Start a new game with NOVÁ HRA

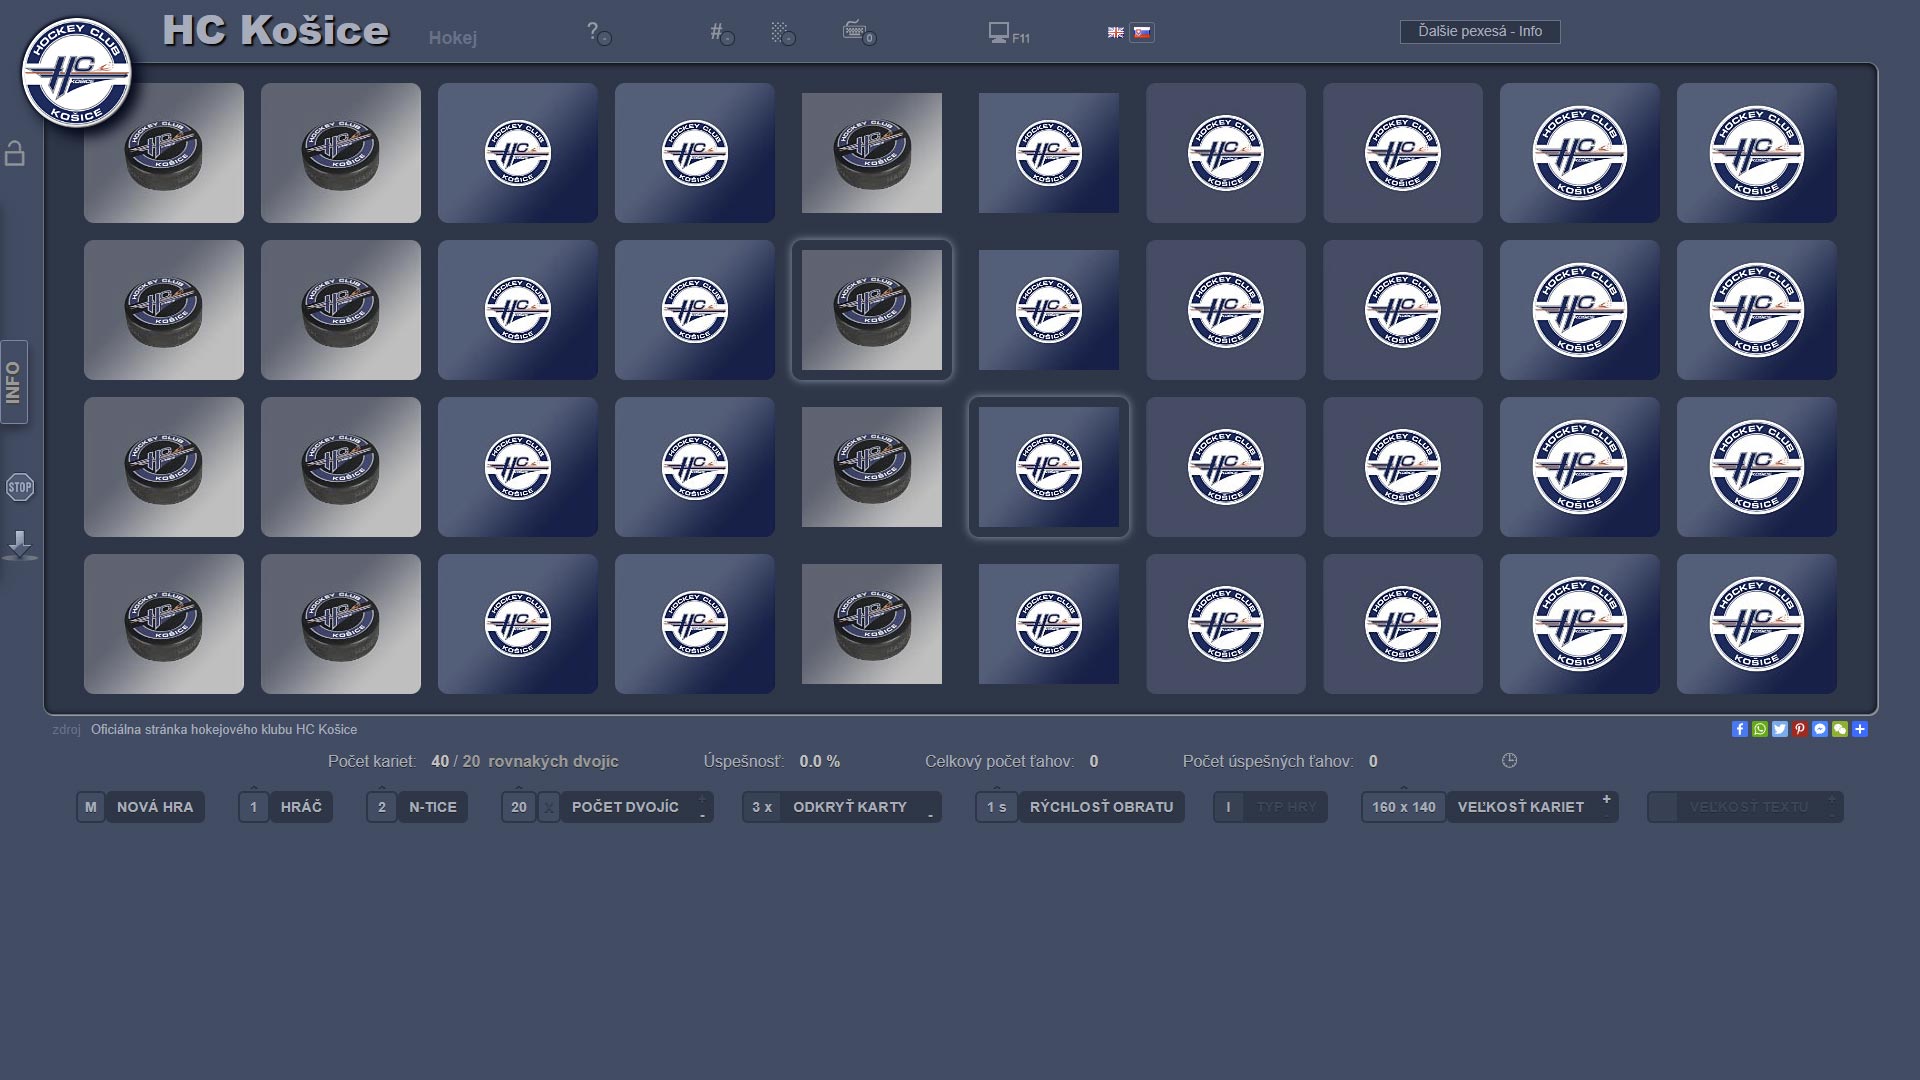click(155, 807)
